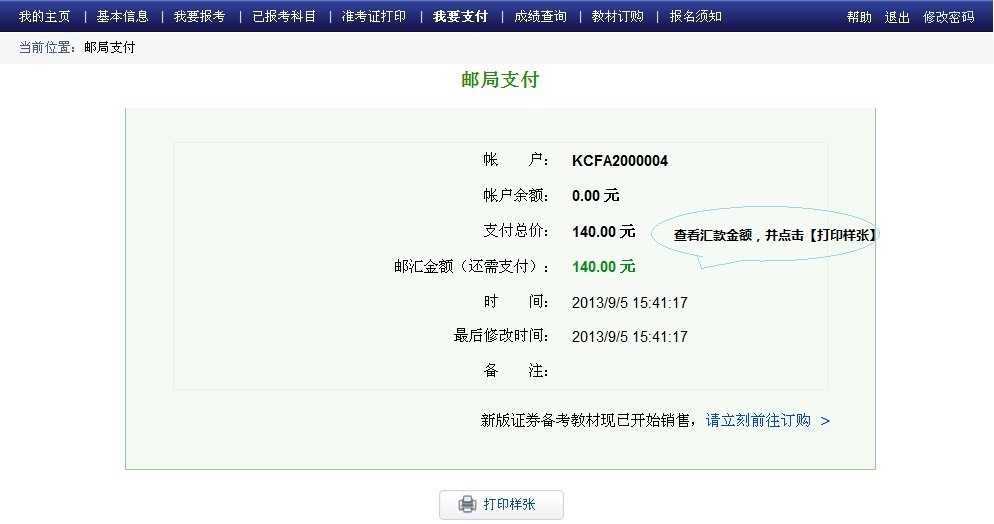Open the 报名须知 page
This screenshot has height=524, width=994.
pos(695,17)
